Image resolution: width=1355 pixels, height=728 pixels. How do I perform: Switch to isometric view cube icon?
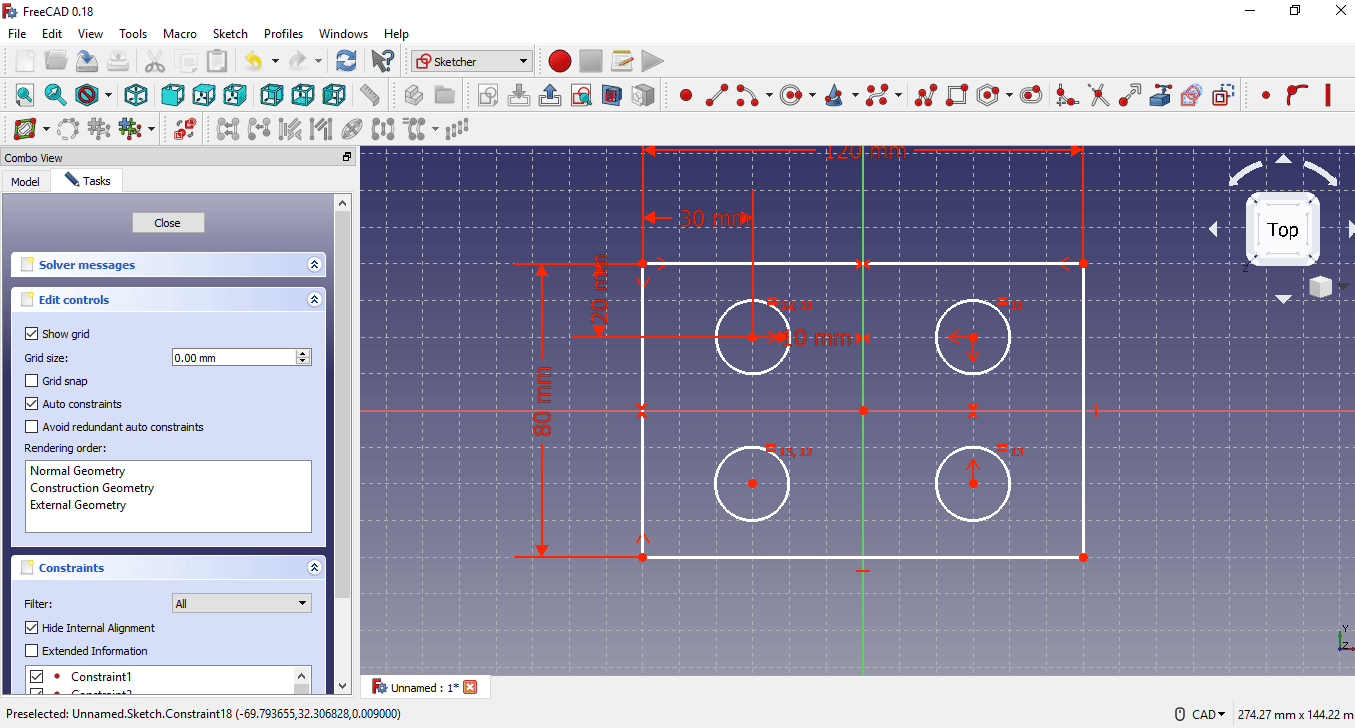[136, 95]
